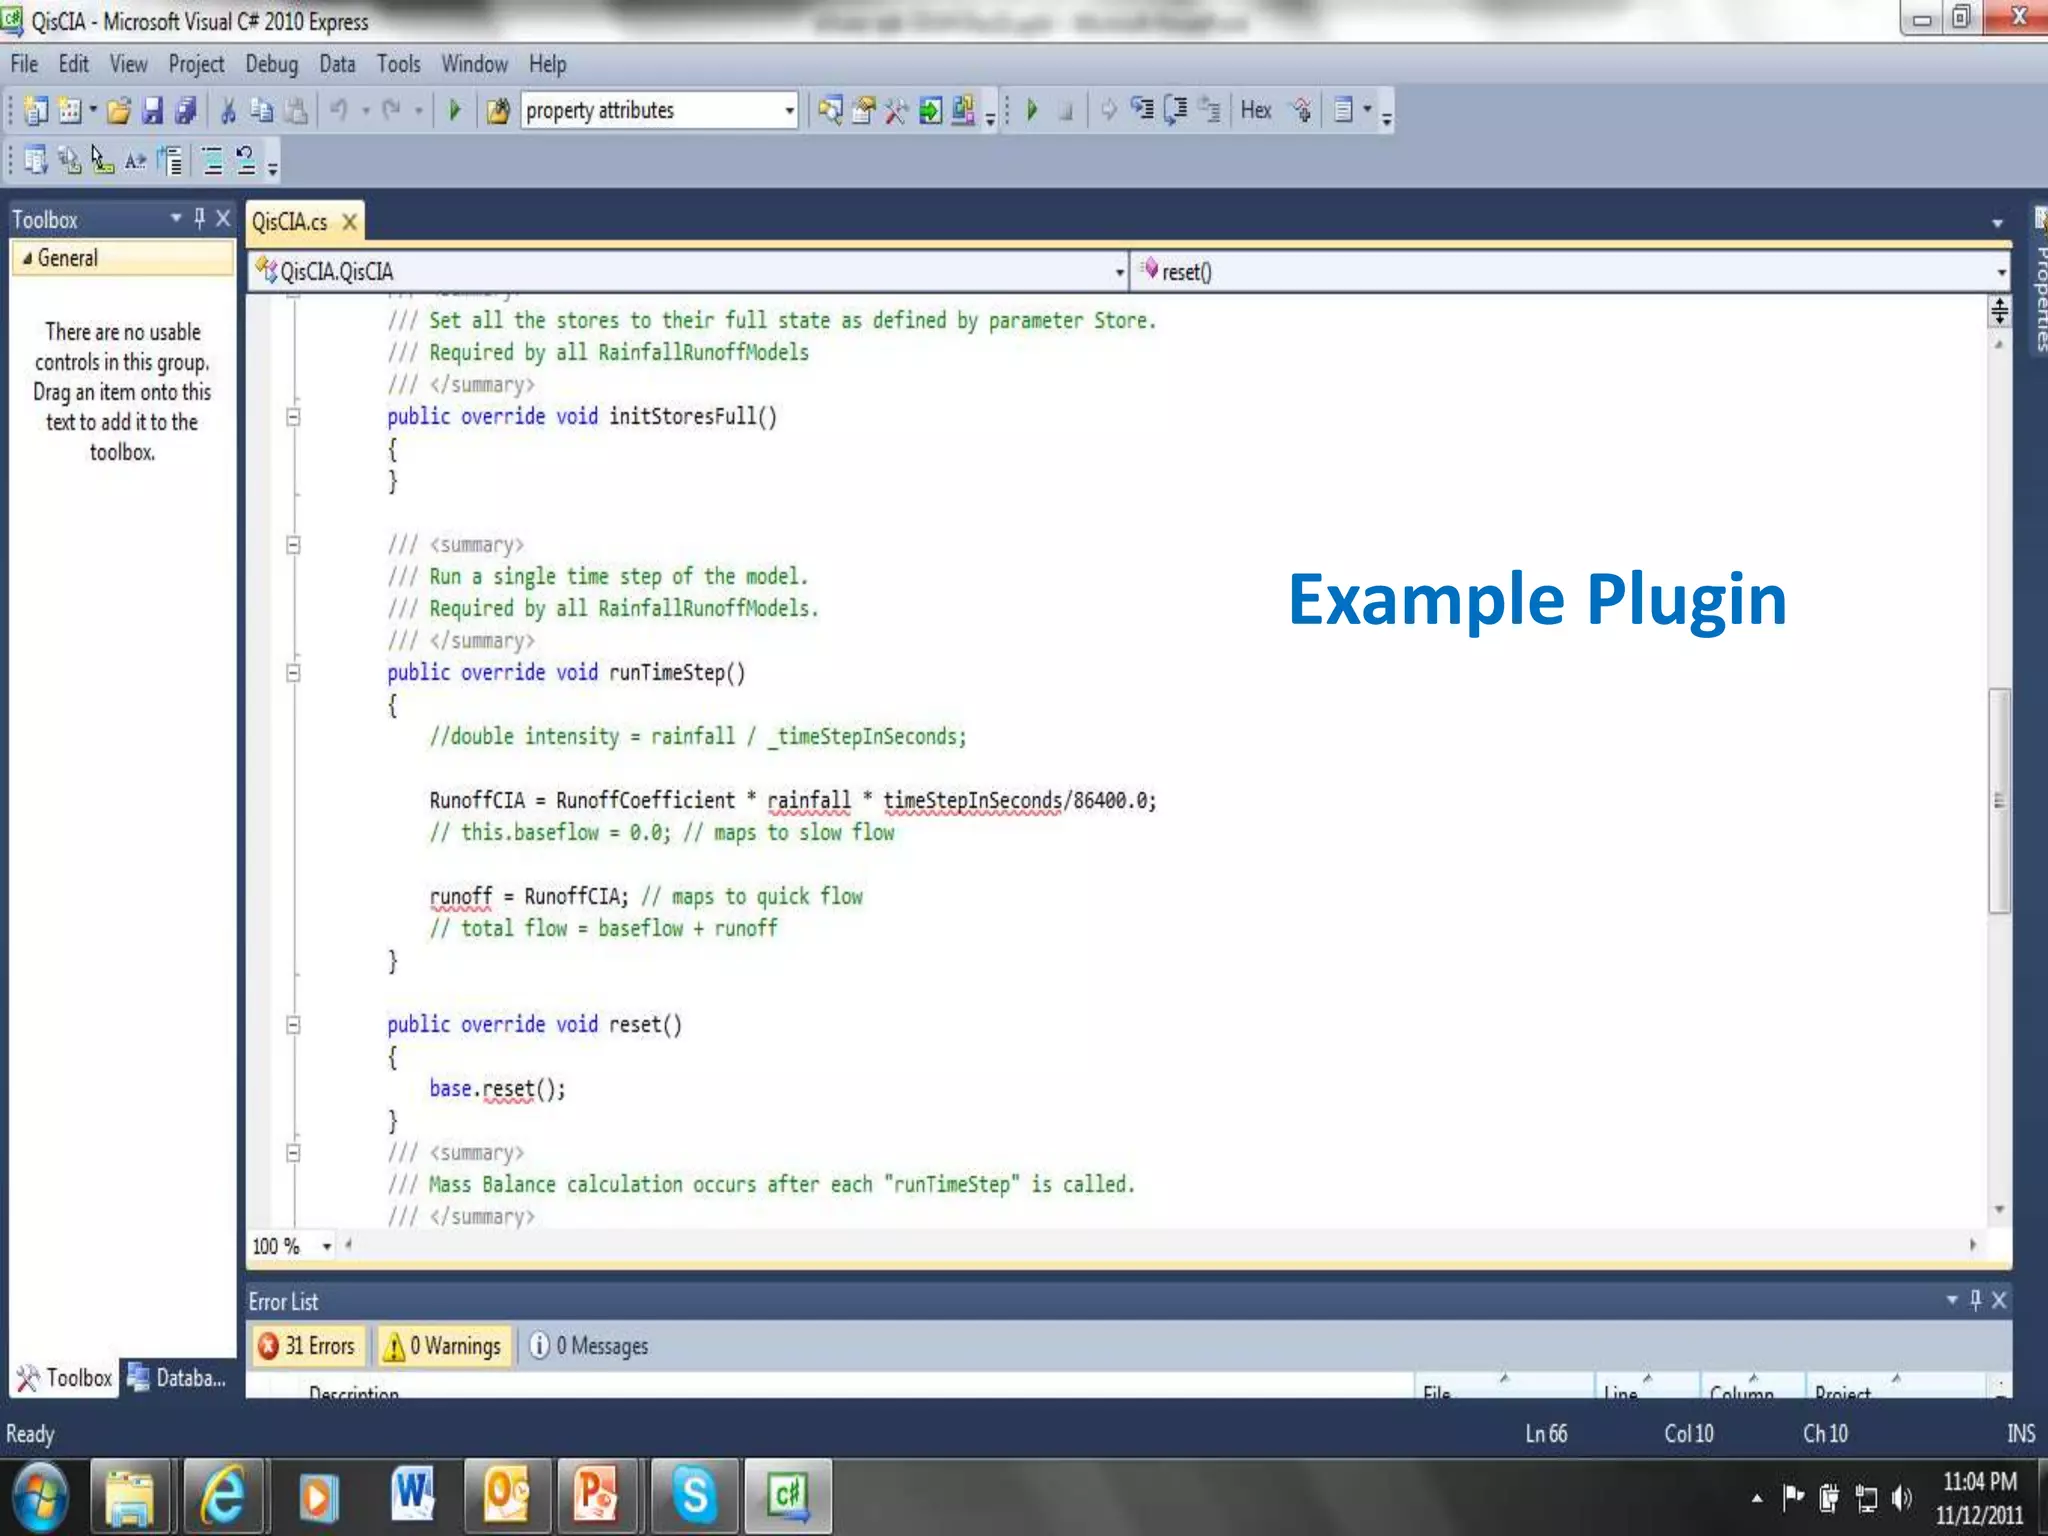Screen dimensions: 2048x1536
Task: Open the Properties Window toolbar icon
Action: coord(863,110)
